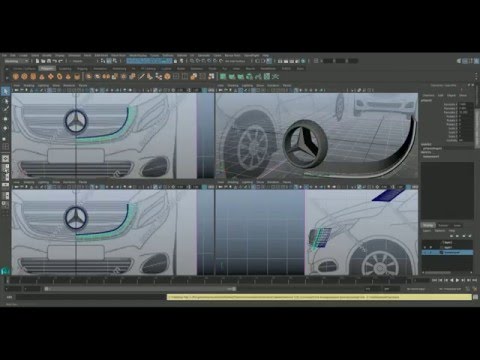The image size is (480, 360).
Task: Open the Modeling menu set dropdown
Action: [17, 61]
